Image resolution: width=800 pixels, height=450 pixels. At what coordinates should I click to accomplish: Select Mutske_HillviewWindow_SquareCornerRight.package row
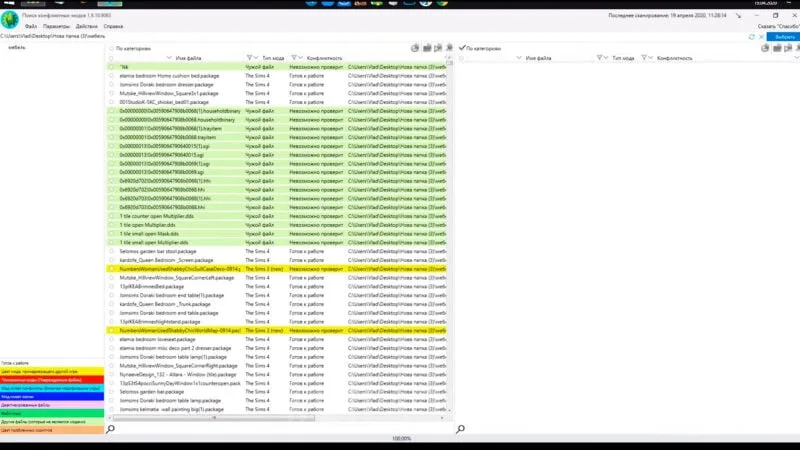click(x=277, y=366)
